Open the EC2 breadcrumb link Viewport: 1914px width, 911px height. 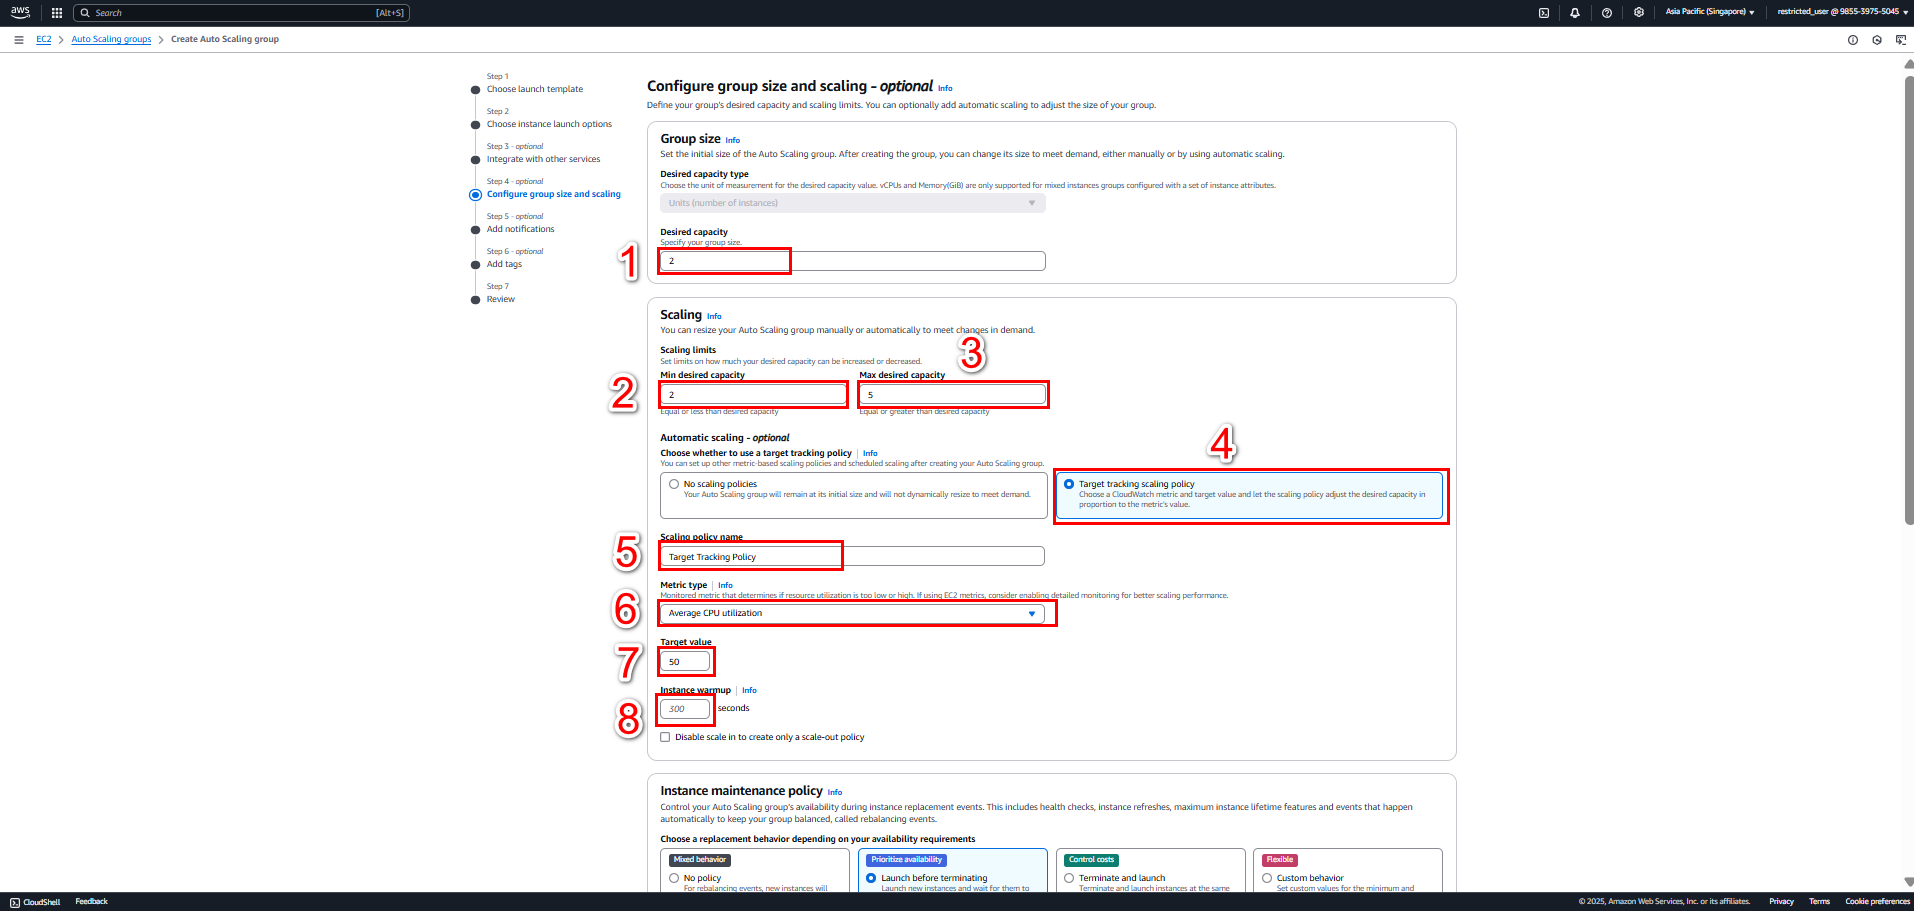pyautogui.click(x=44, y=39)
